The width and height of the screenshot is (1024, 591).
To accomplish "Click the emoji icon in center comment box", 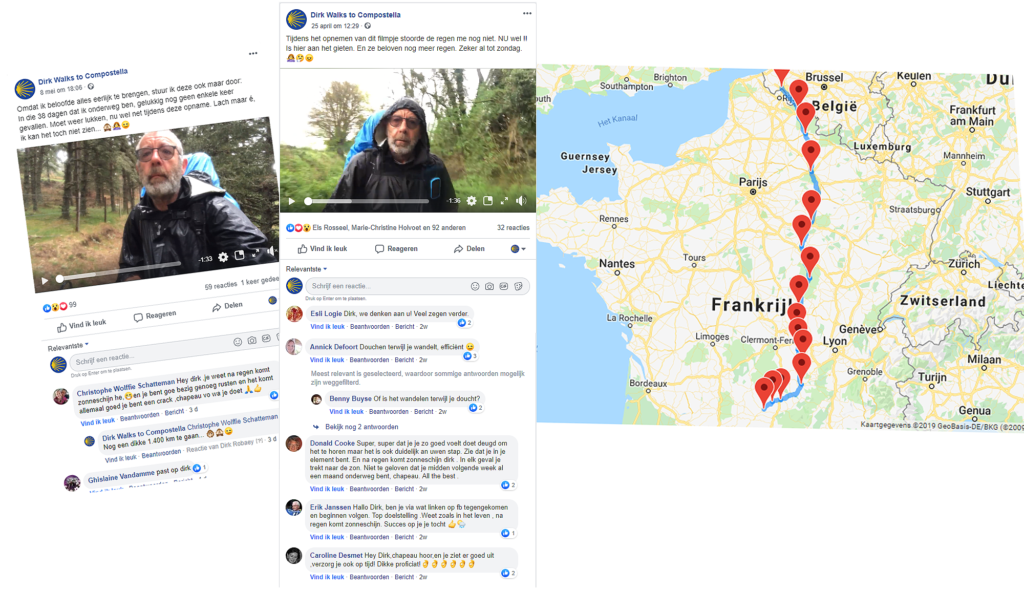I will (475, 286).
